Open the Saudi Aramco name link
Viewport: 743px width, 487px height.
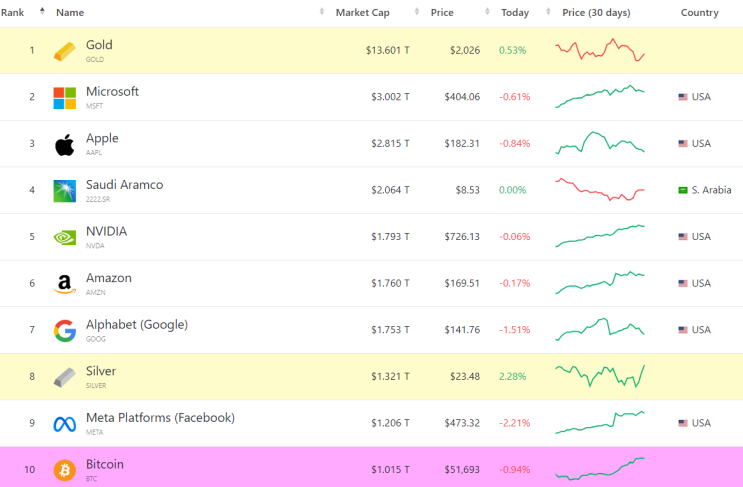(124, 185)
